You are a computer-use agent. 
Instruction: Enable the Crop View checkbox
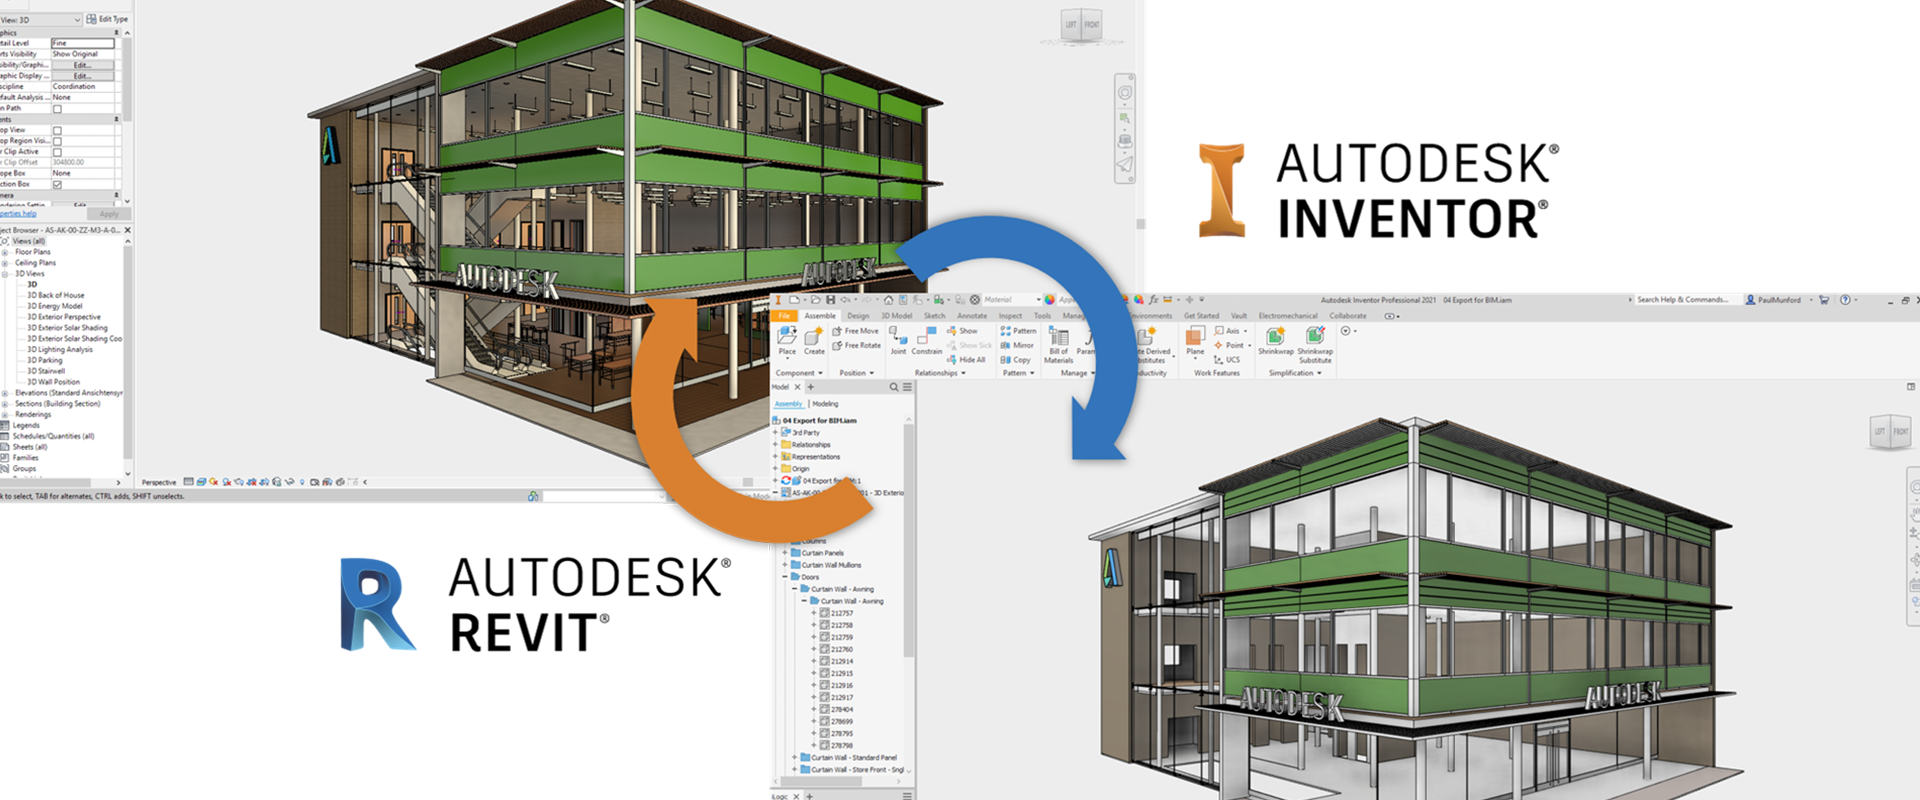[57, 130]
